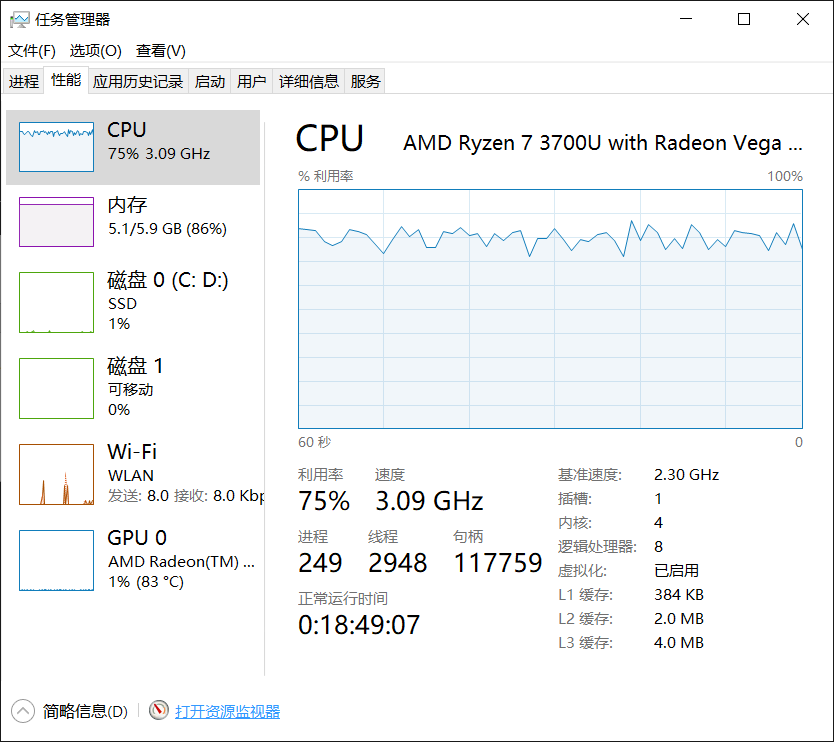The height and width of the screenshot is (742, 834).
Task: Open the 查看(V) menu
Action: click(160, 51)
